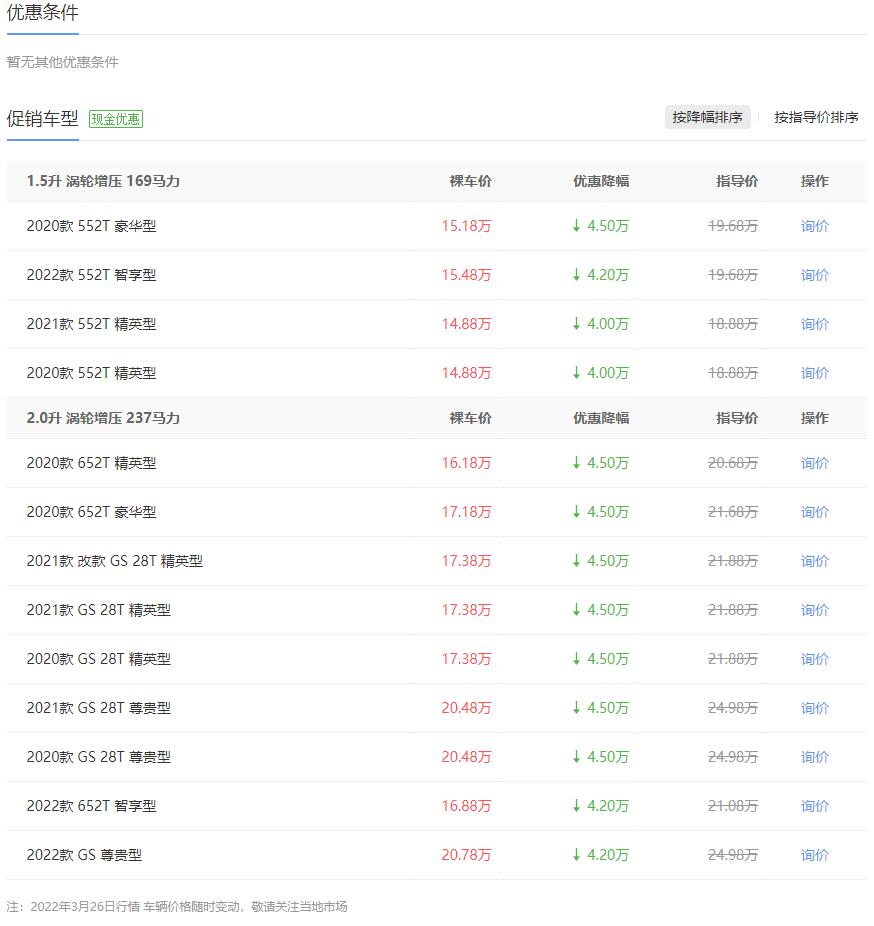This screenshot has width=874, height=926.
Task: Click the 4.00万 discount for 2021款 552T 精英型
Action: (x=601, y=324)
